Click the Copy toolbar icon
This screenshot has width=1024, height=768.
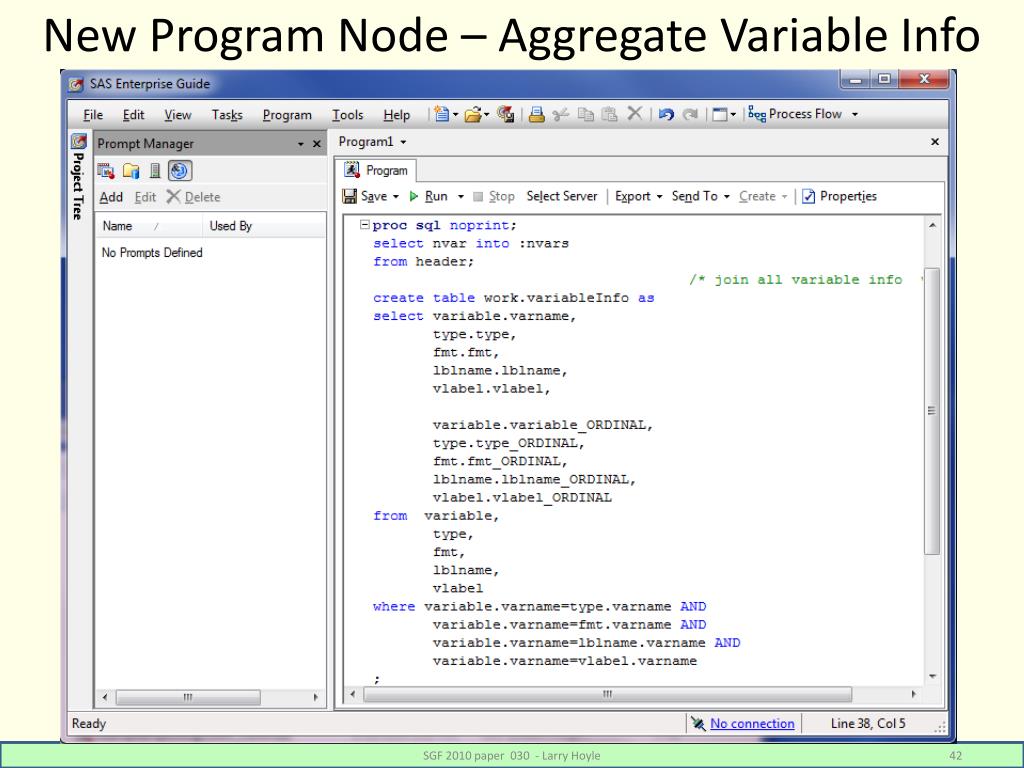tap(586, 115)
